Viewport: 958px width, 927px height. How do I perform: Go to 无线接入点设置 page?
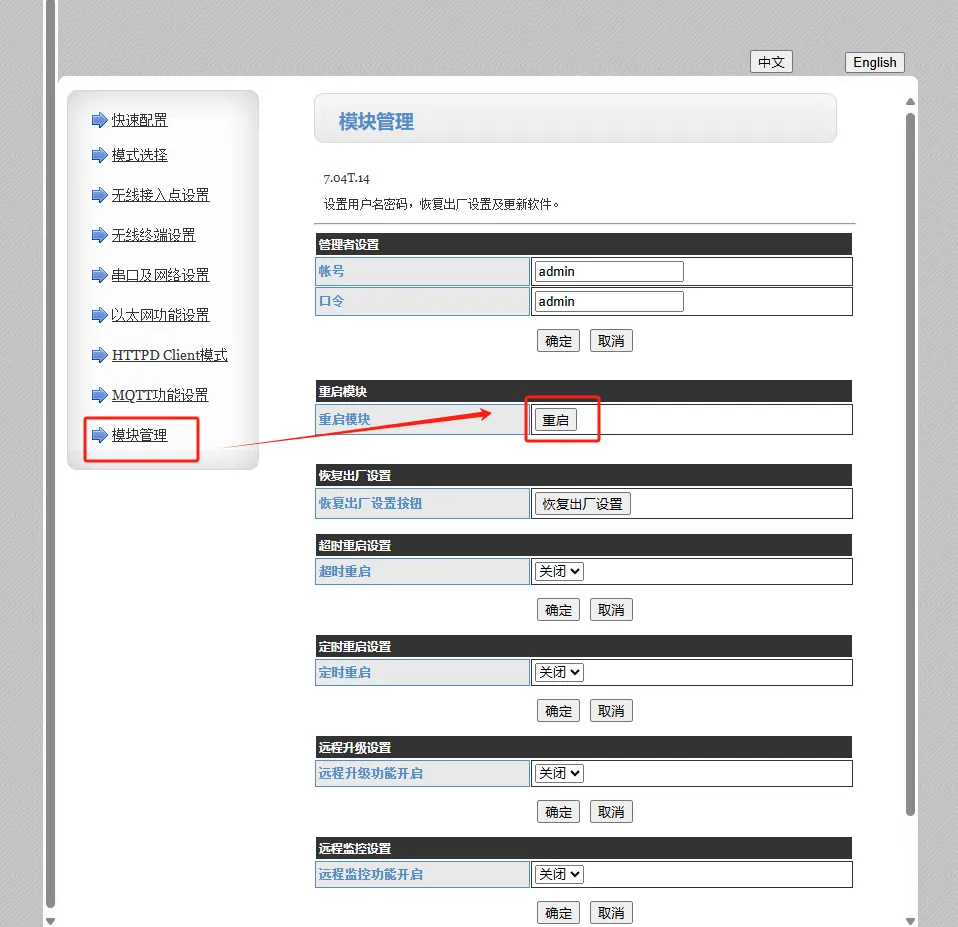(160, 195)
